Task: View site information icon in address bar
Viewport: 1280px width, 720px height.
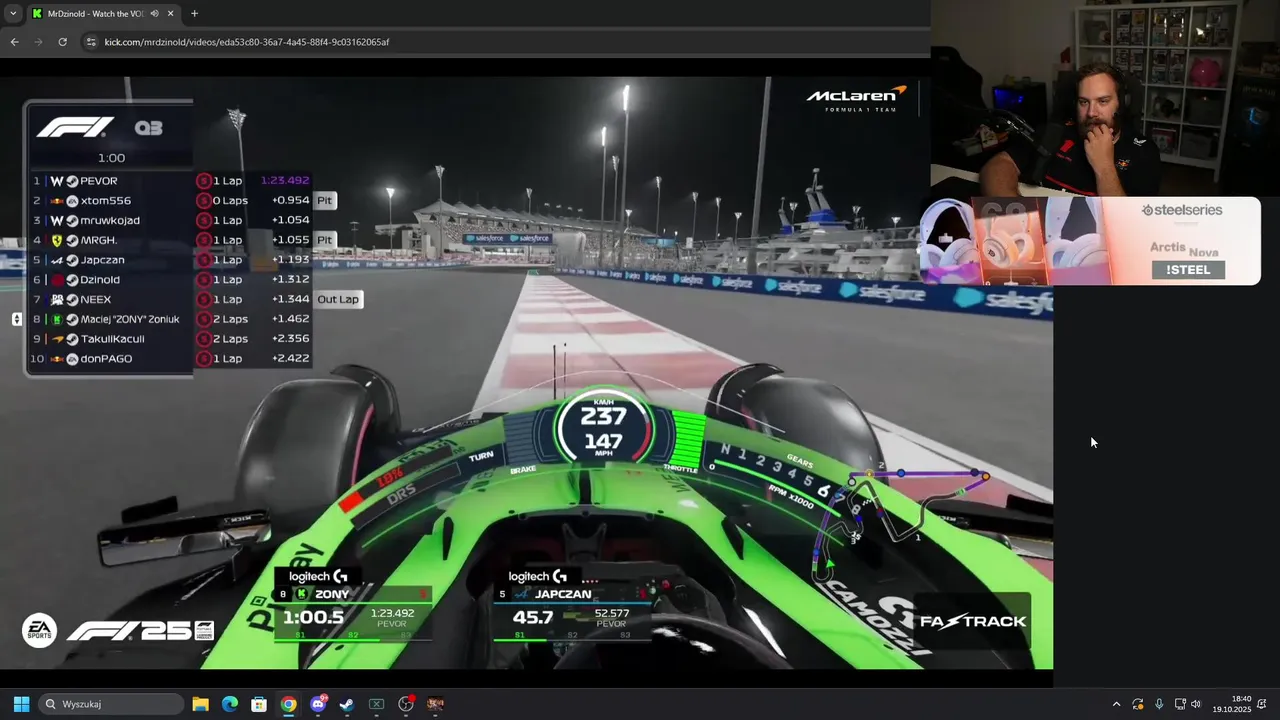Action: tap(91, 42)
